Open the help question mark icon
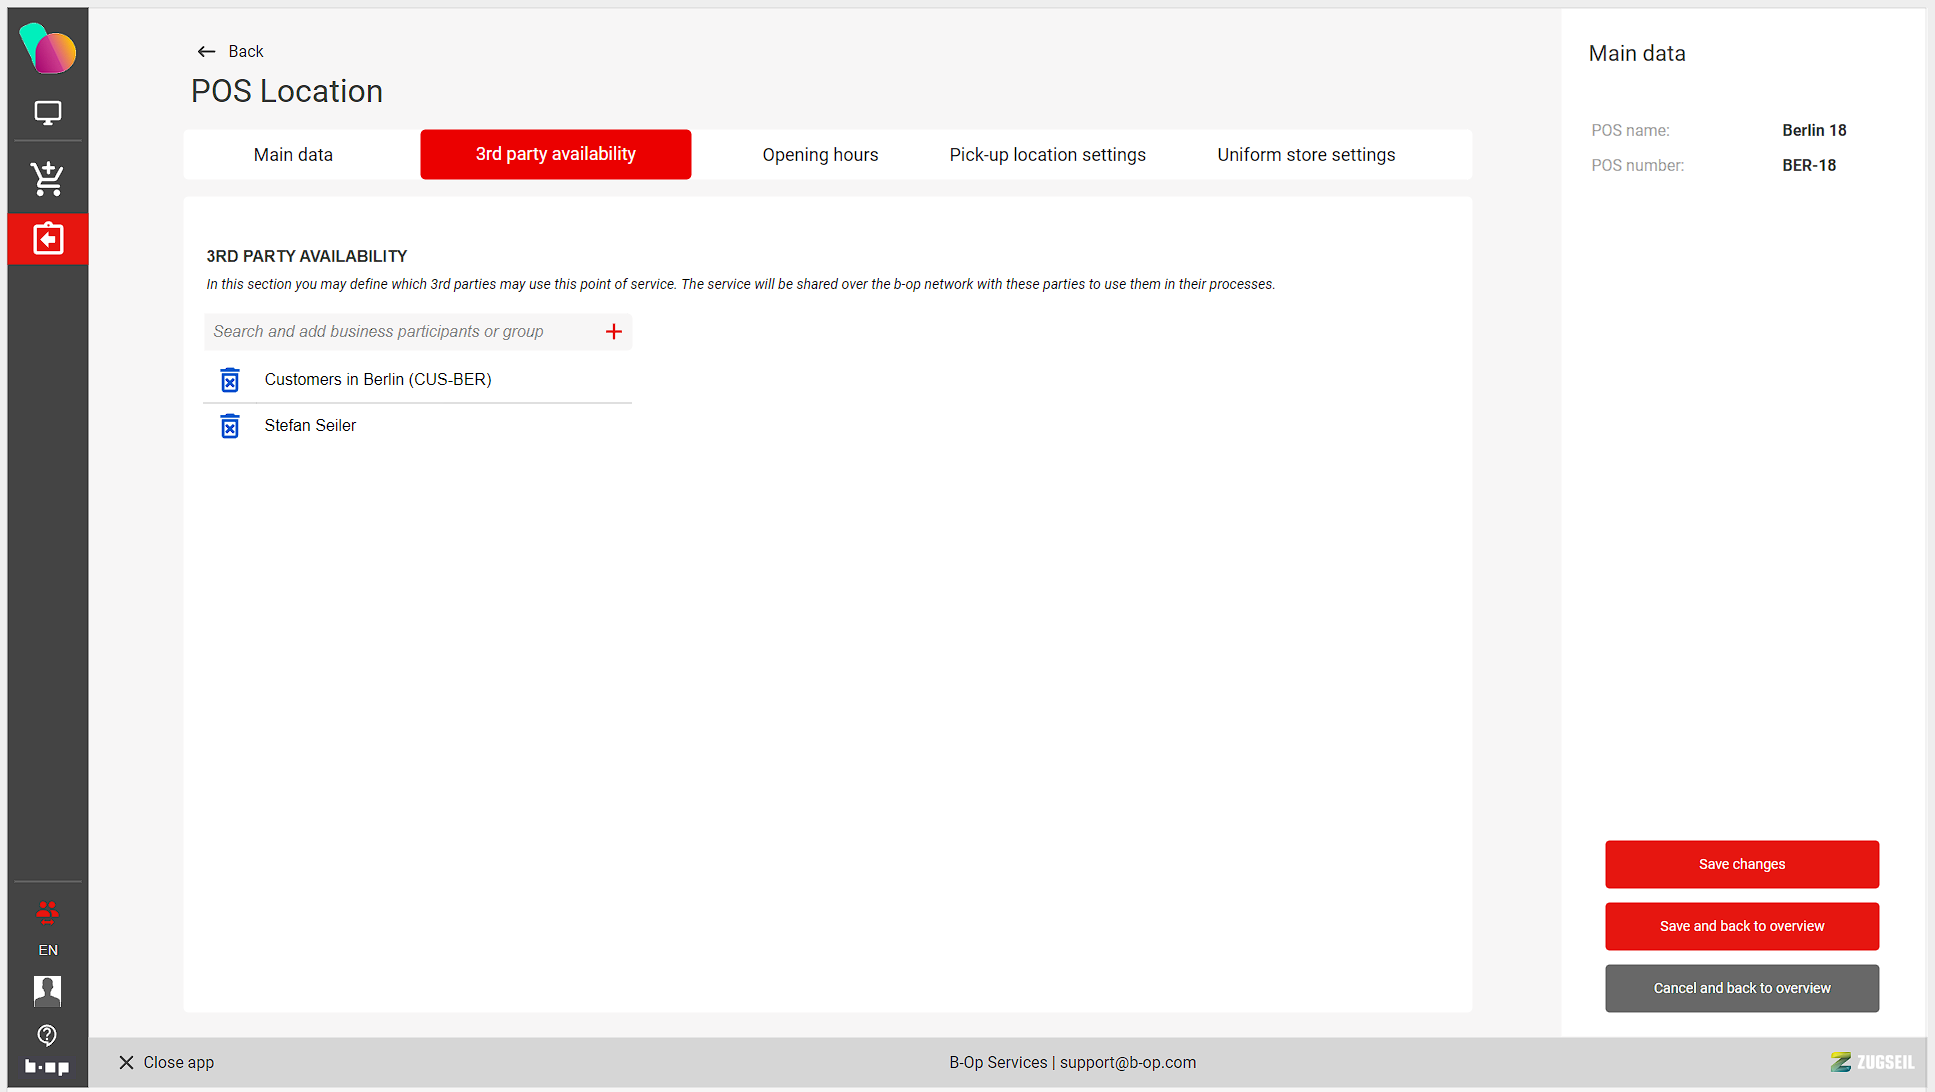 tap(47, 1034)
